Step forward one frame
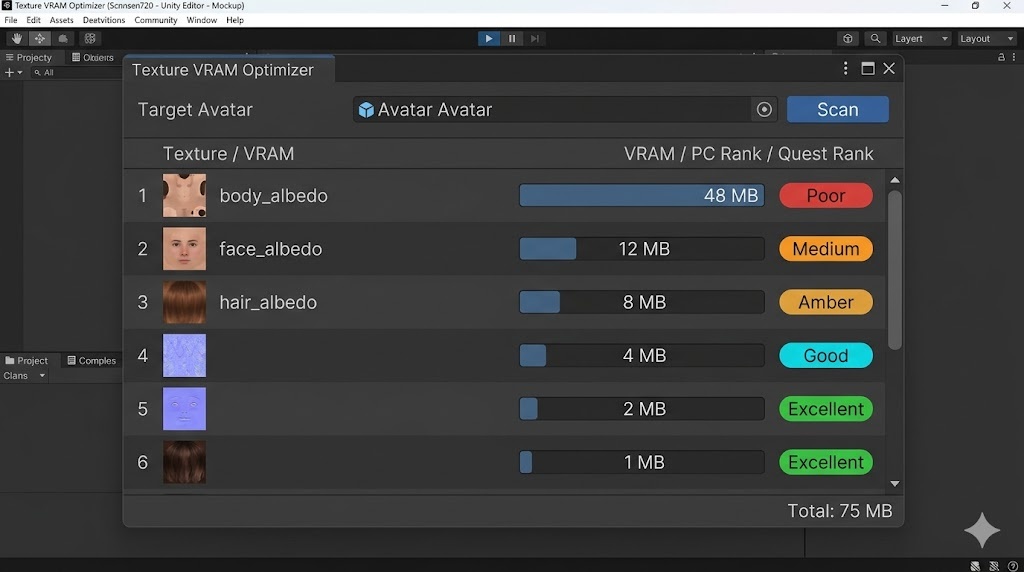 (535, 39)
